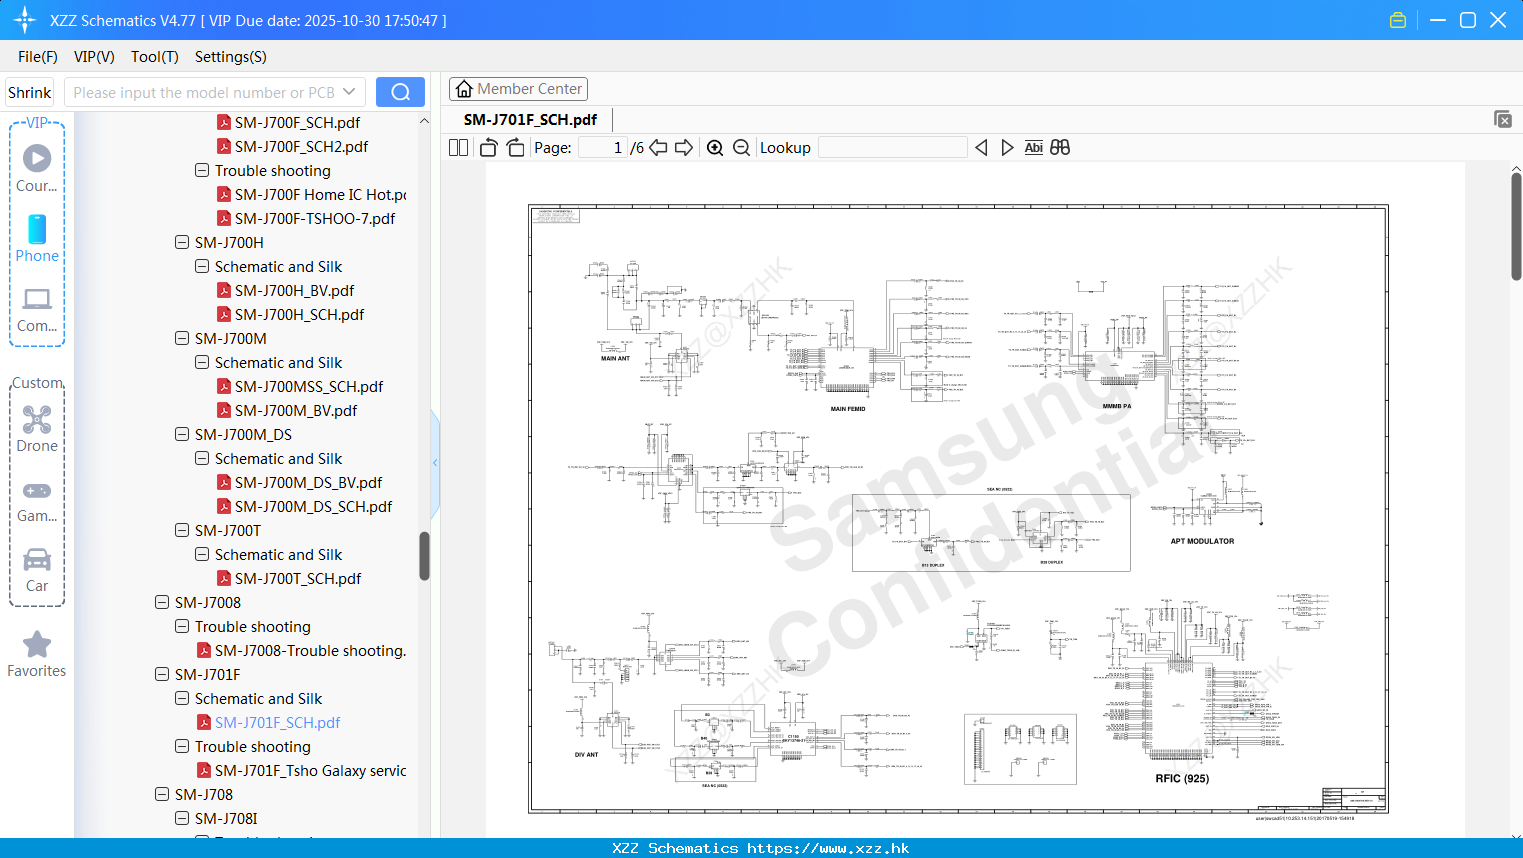The width and height of the screenshot is (1523, 858).
Task: Go to previous page arrow
Action: [x=658, y=147]
